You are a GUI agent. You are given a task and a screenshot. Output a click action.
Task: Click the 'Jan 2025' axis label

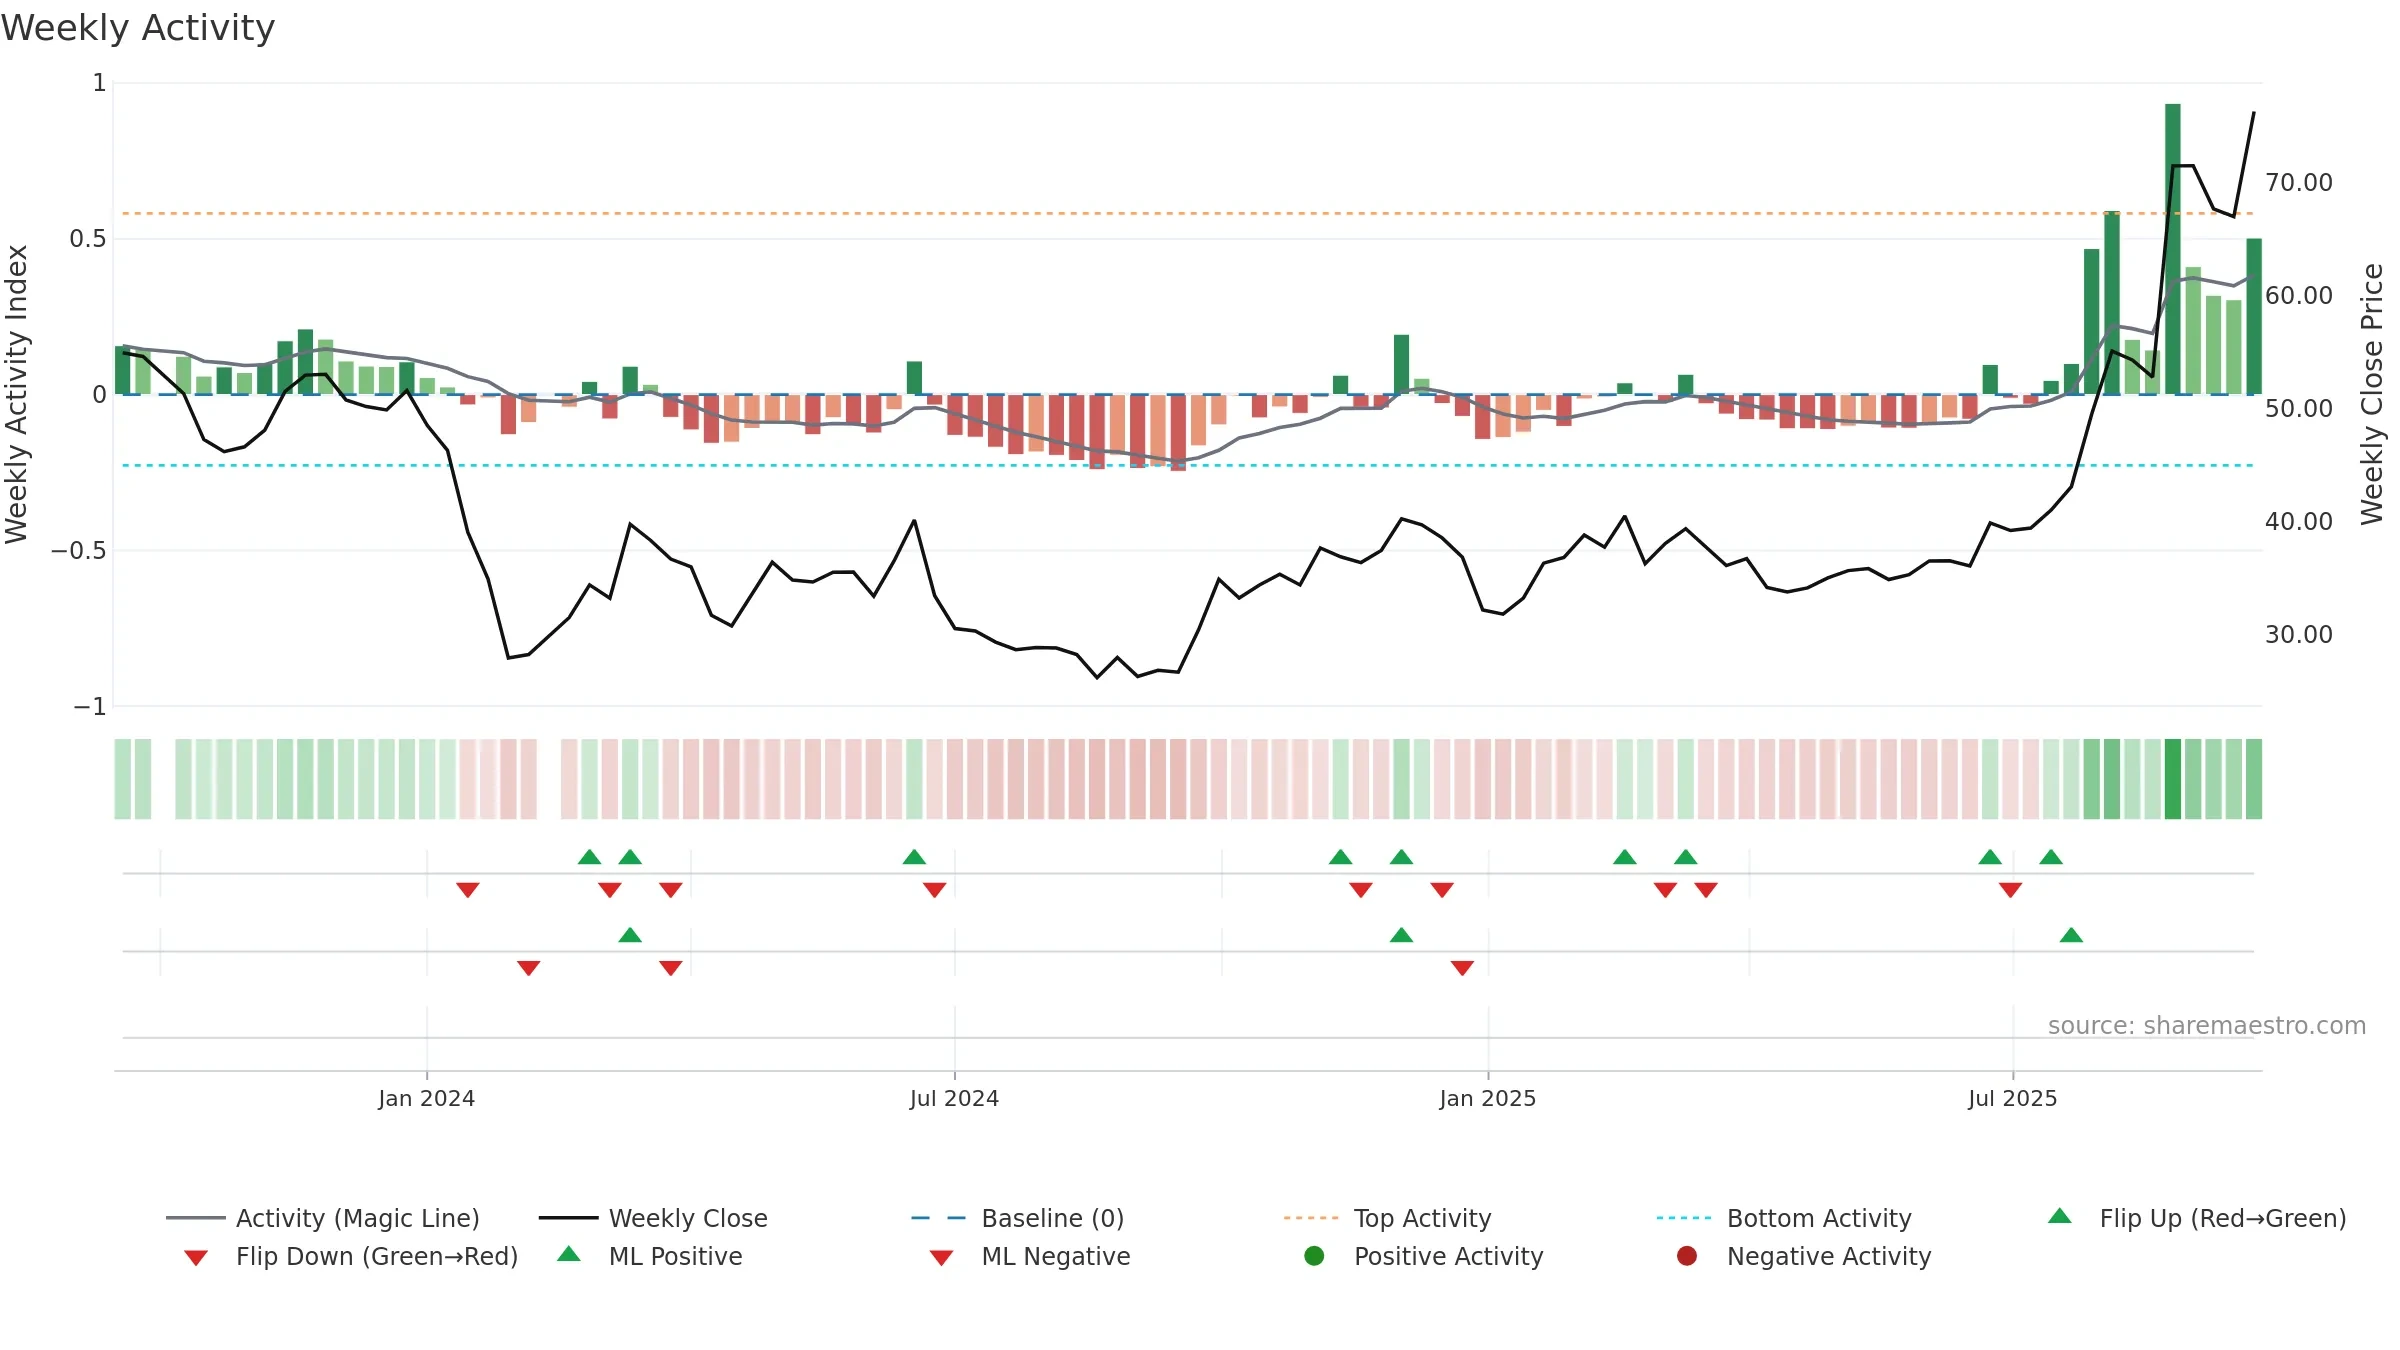coord(1487,1098)
